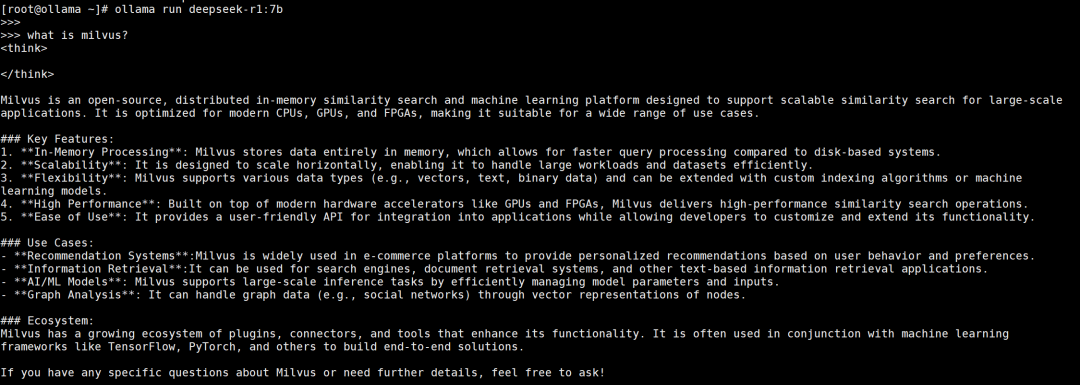Click the wrapped line 'learning models.'
This screenshot has width=1080, height=385.
tap(54, 191)
